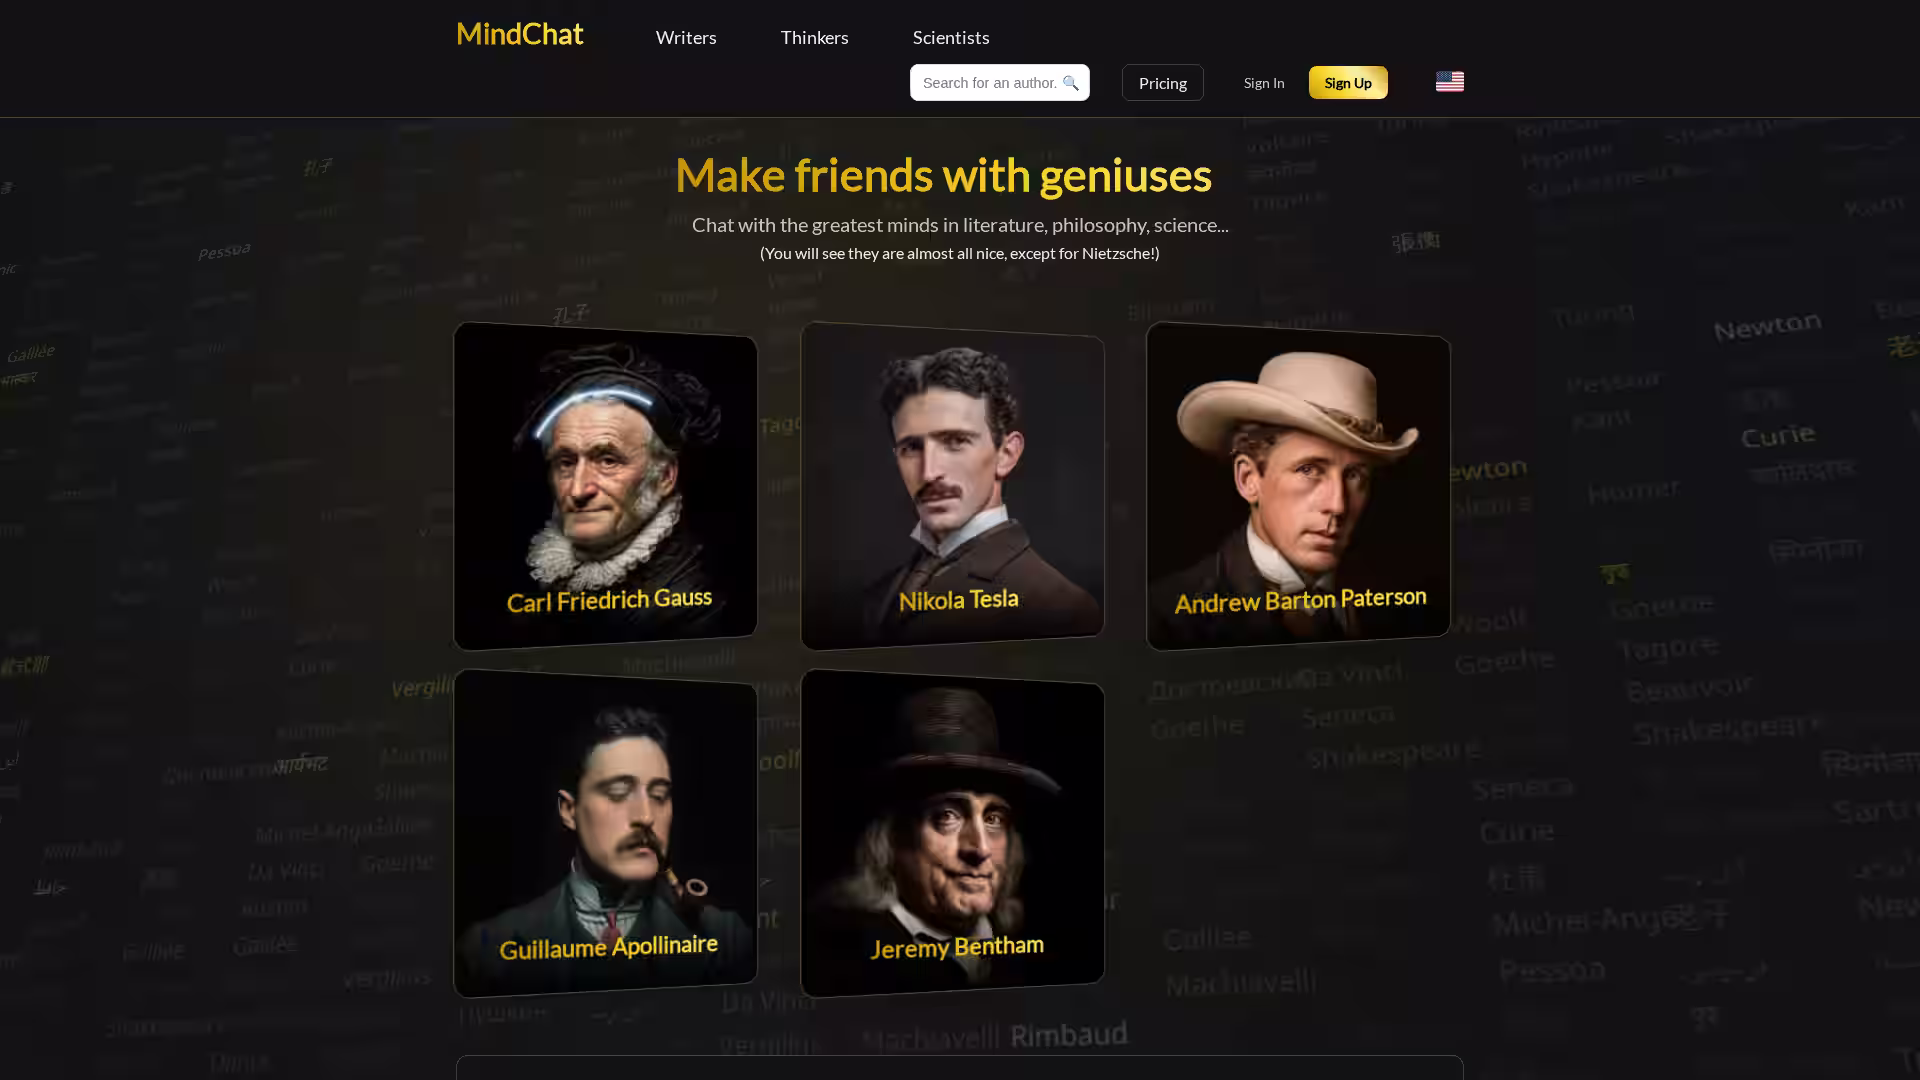The image size is (1920, 1080).
Task: Click the Nikola Tesla name label
Action: tap(958, 600)
